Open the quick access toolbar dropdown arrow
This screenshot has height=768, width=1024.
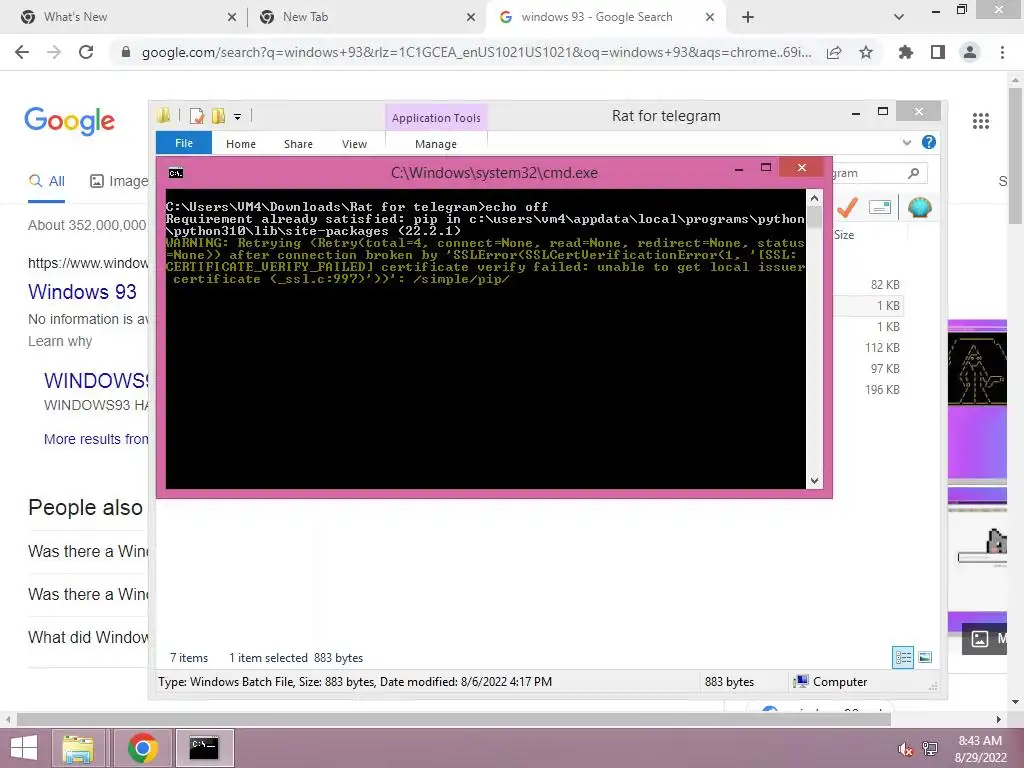click(x=237, y=117)
